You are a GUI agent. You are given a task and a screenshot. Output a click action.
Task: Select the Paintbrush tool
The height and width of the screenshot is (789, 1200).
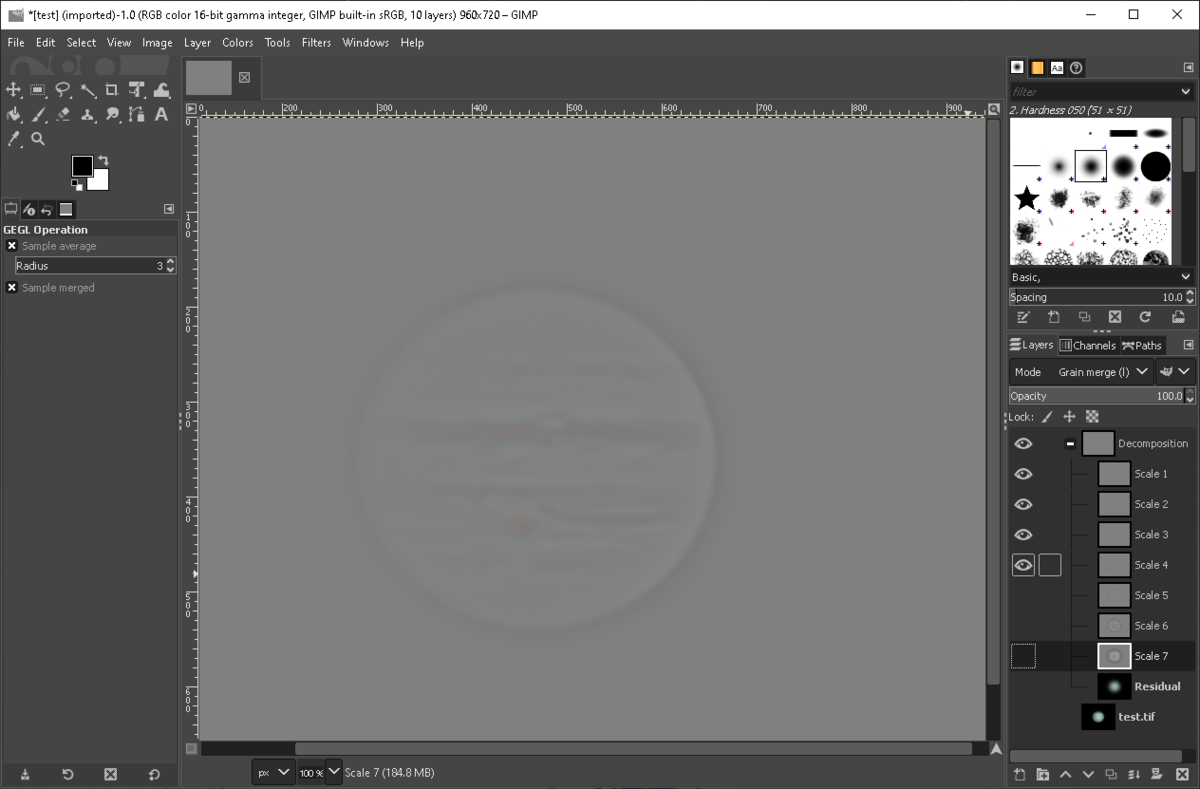38,115
